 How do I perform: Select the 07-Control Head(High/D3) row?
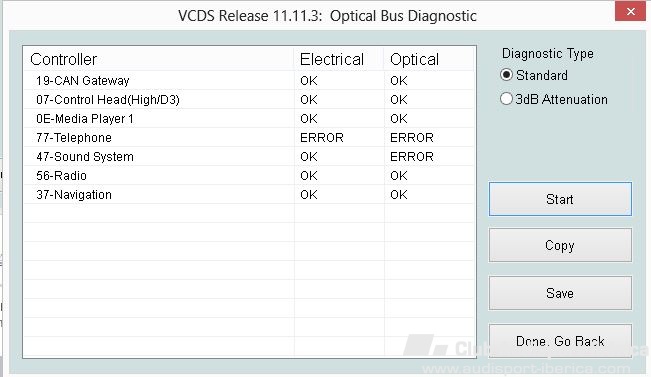(249, 100)
